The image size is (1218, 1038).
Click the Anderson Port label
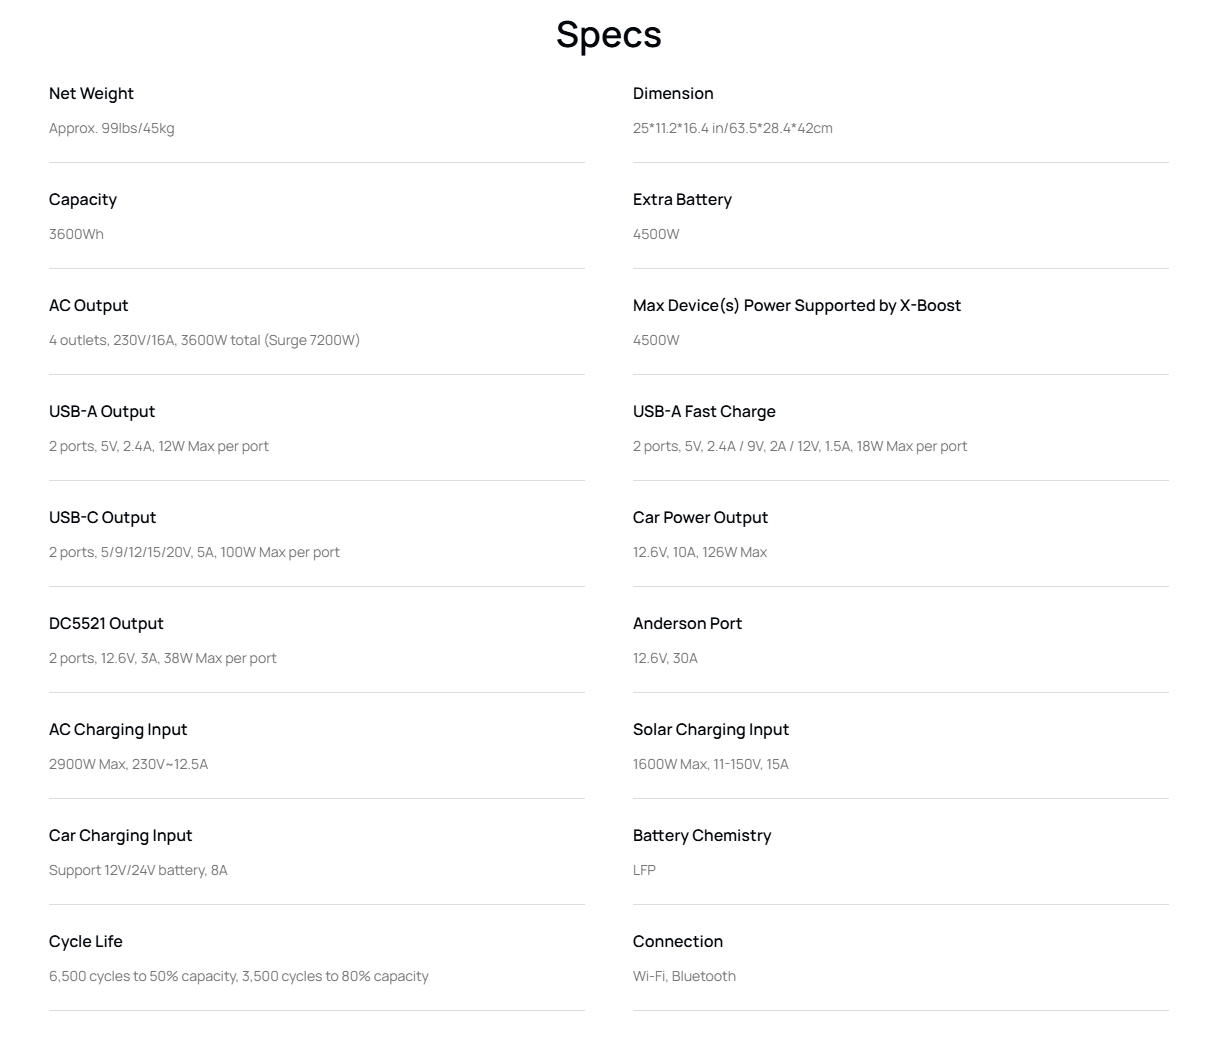point(687,624)
